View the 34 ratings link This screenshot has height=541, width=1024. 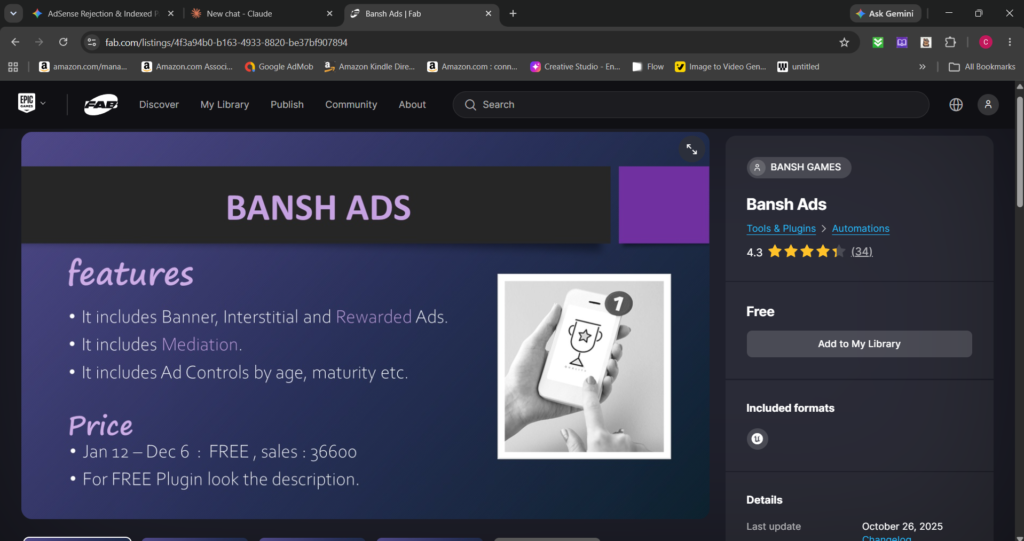coord(861,252)
